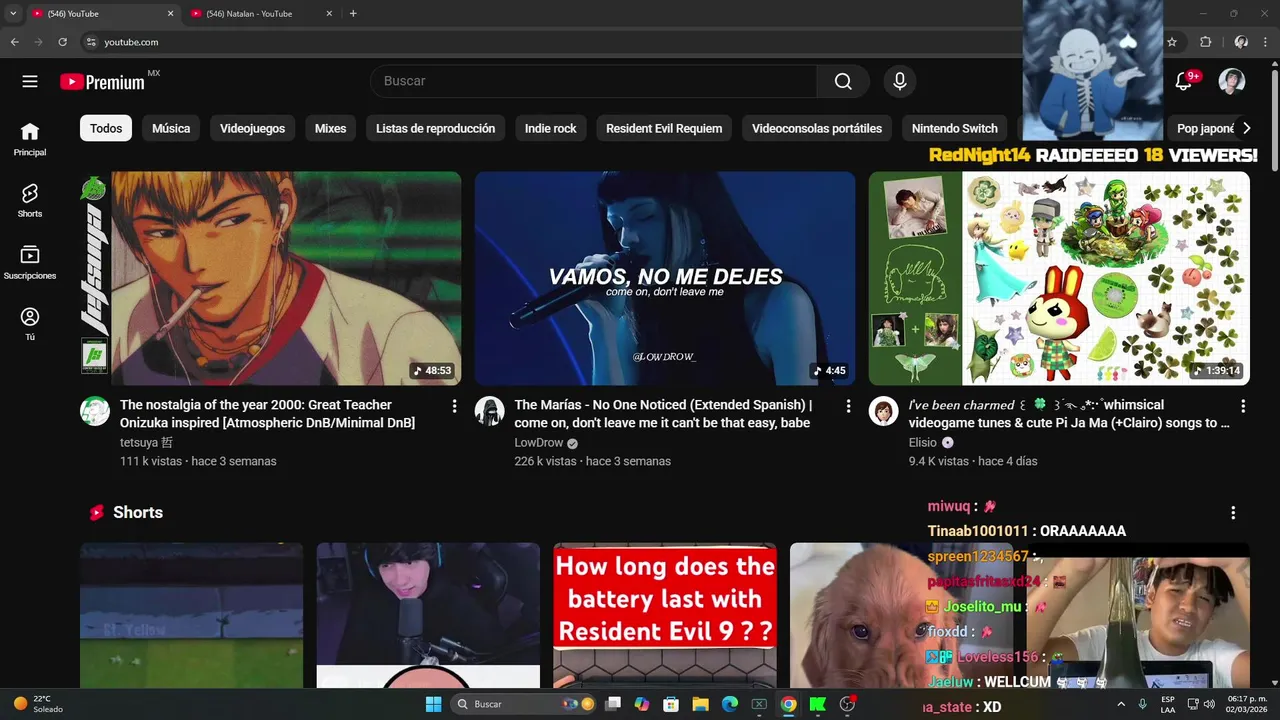The height and width of the screenshot is (720, 1280).
Task: Select the Música filter chip
Action: pos(171,128)
